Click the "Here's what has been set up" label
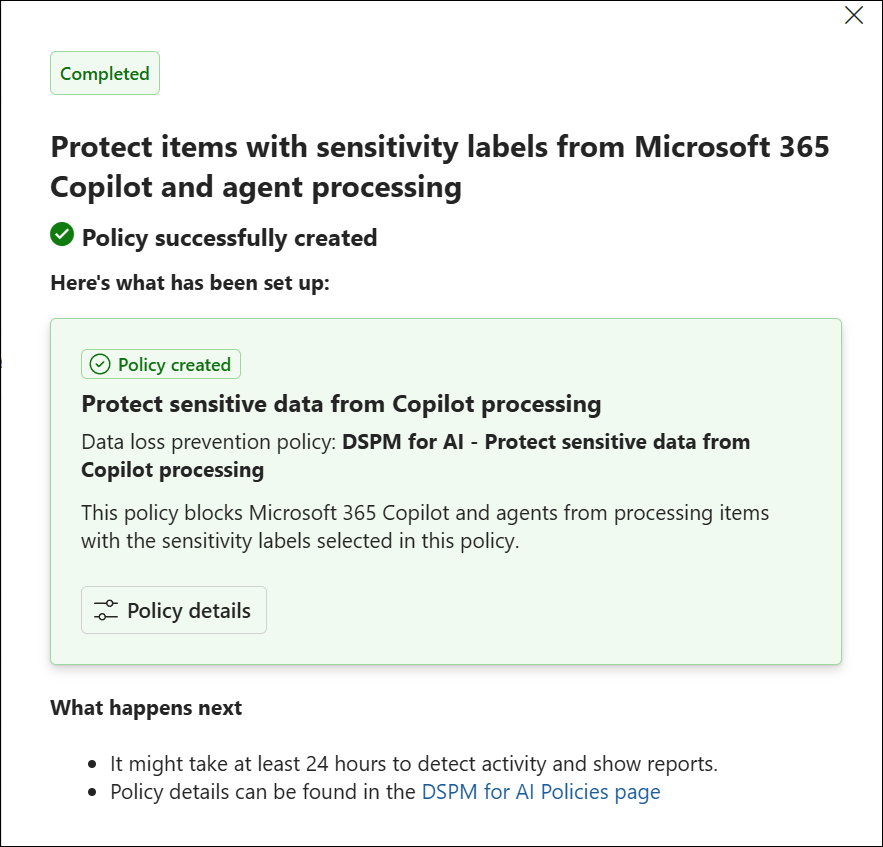 coord(190,283)
